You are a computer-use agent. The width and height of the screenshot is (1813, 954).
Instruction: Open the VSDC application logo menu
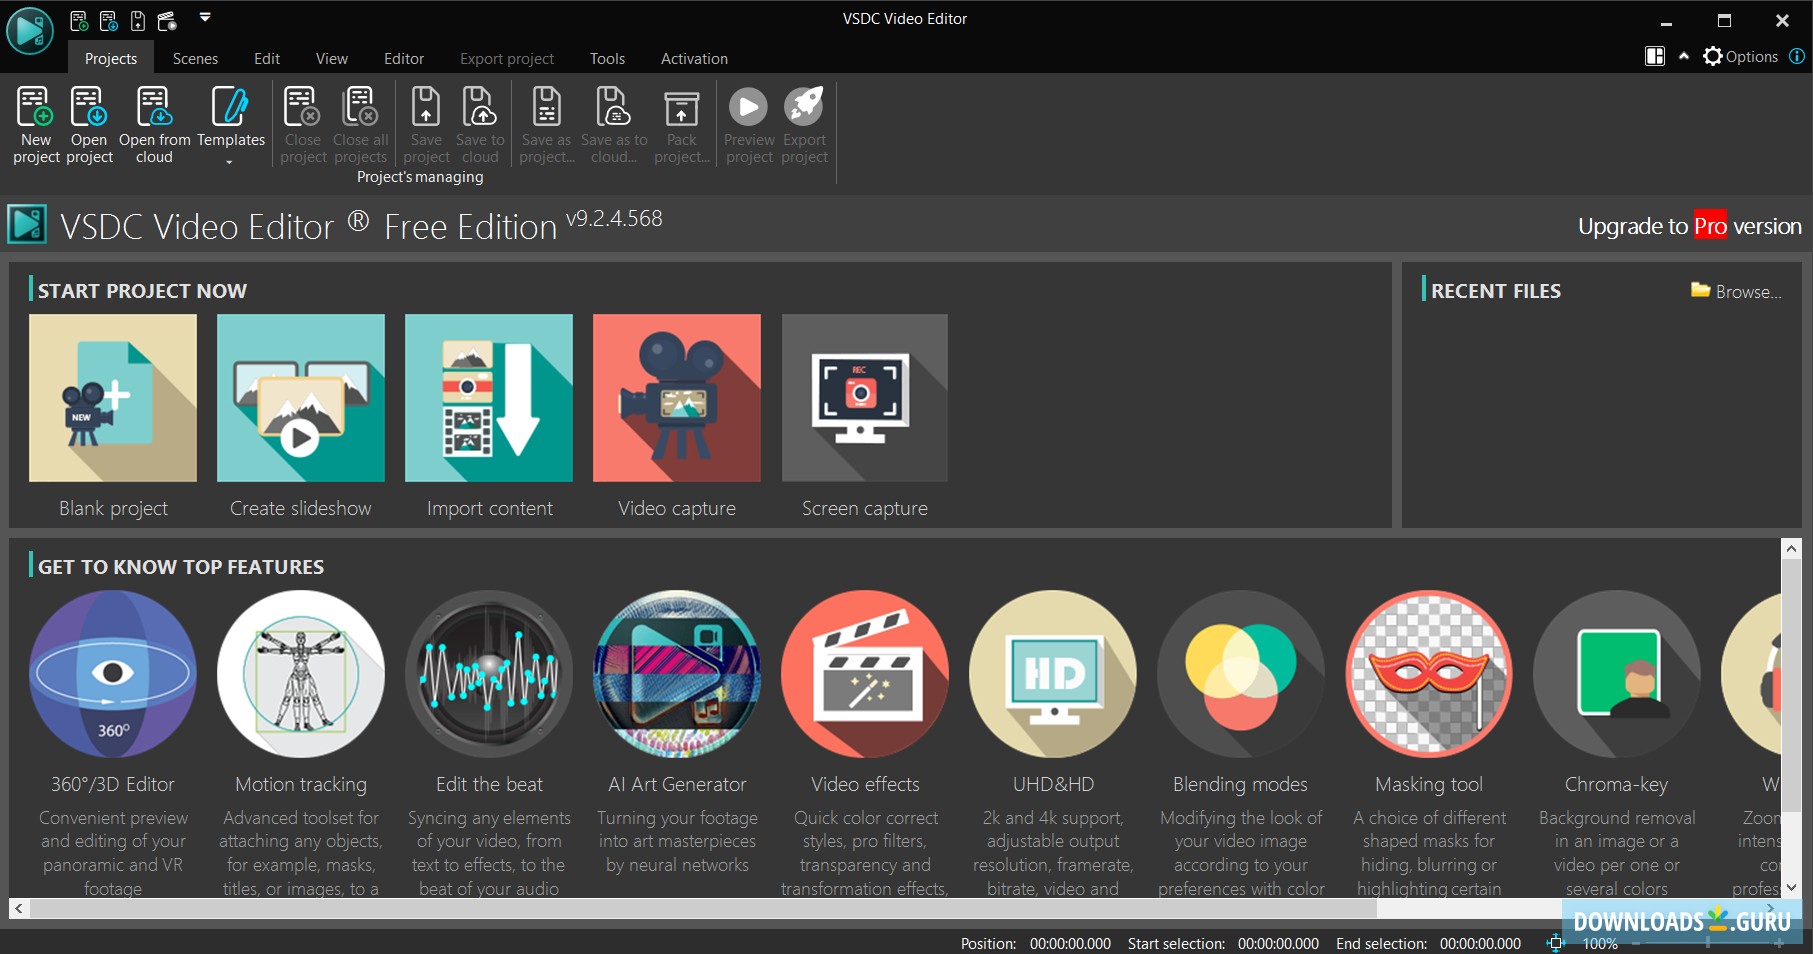[29, 30]
